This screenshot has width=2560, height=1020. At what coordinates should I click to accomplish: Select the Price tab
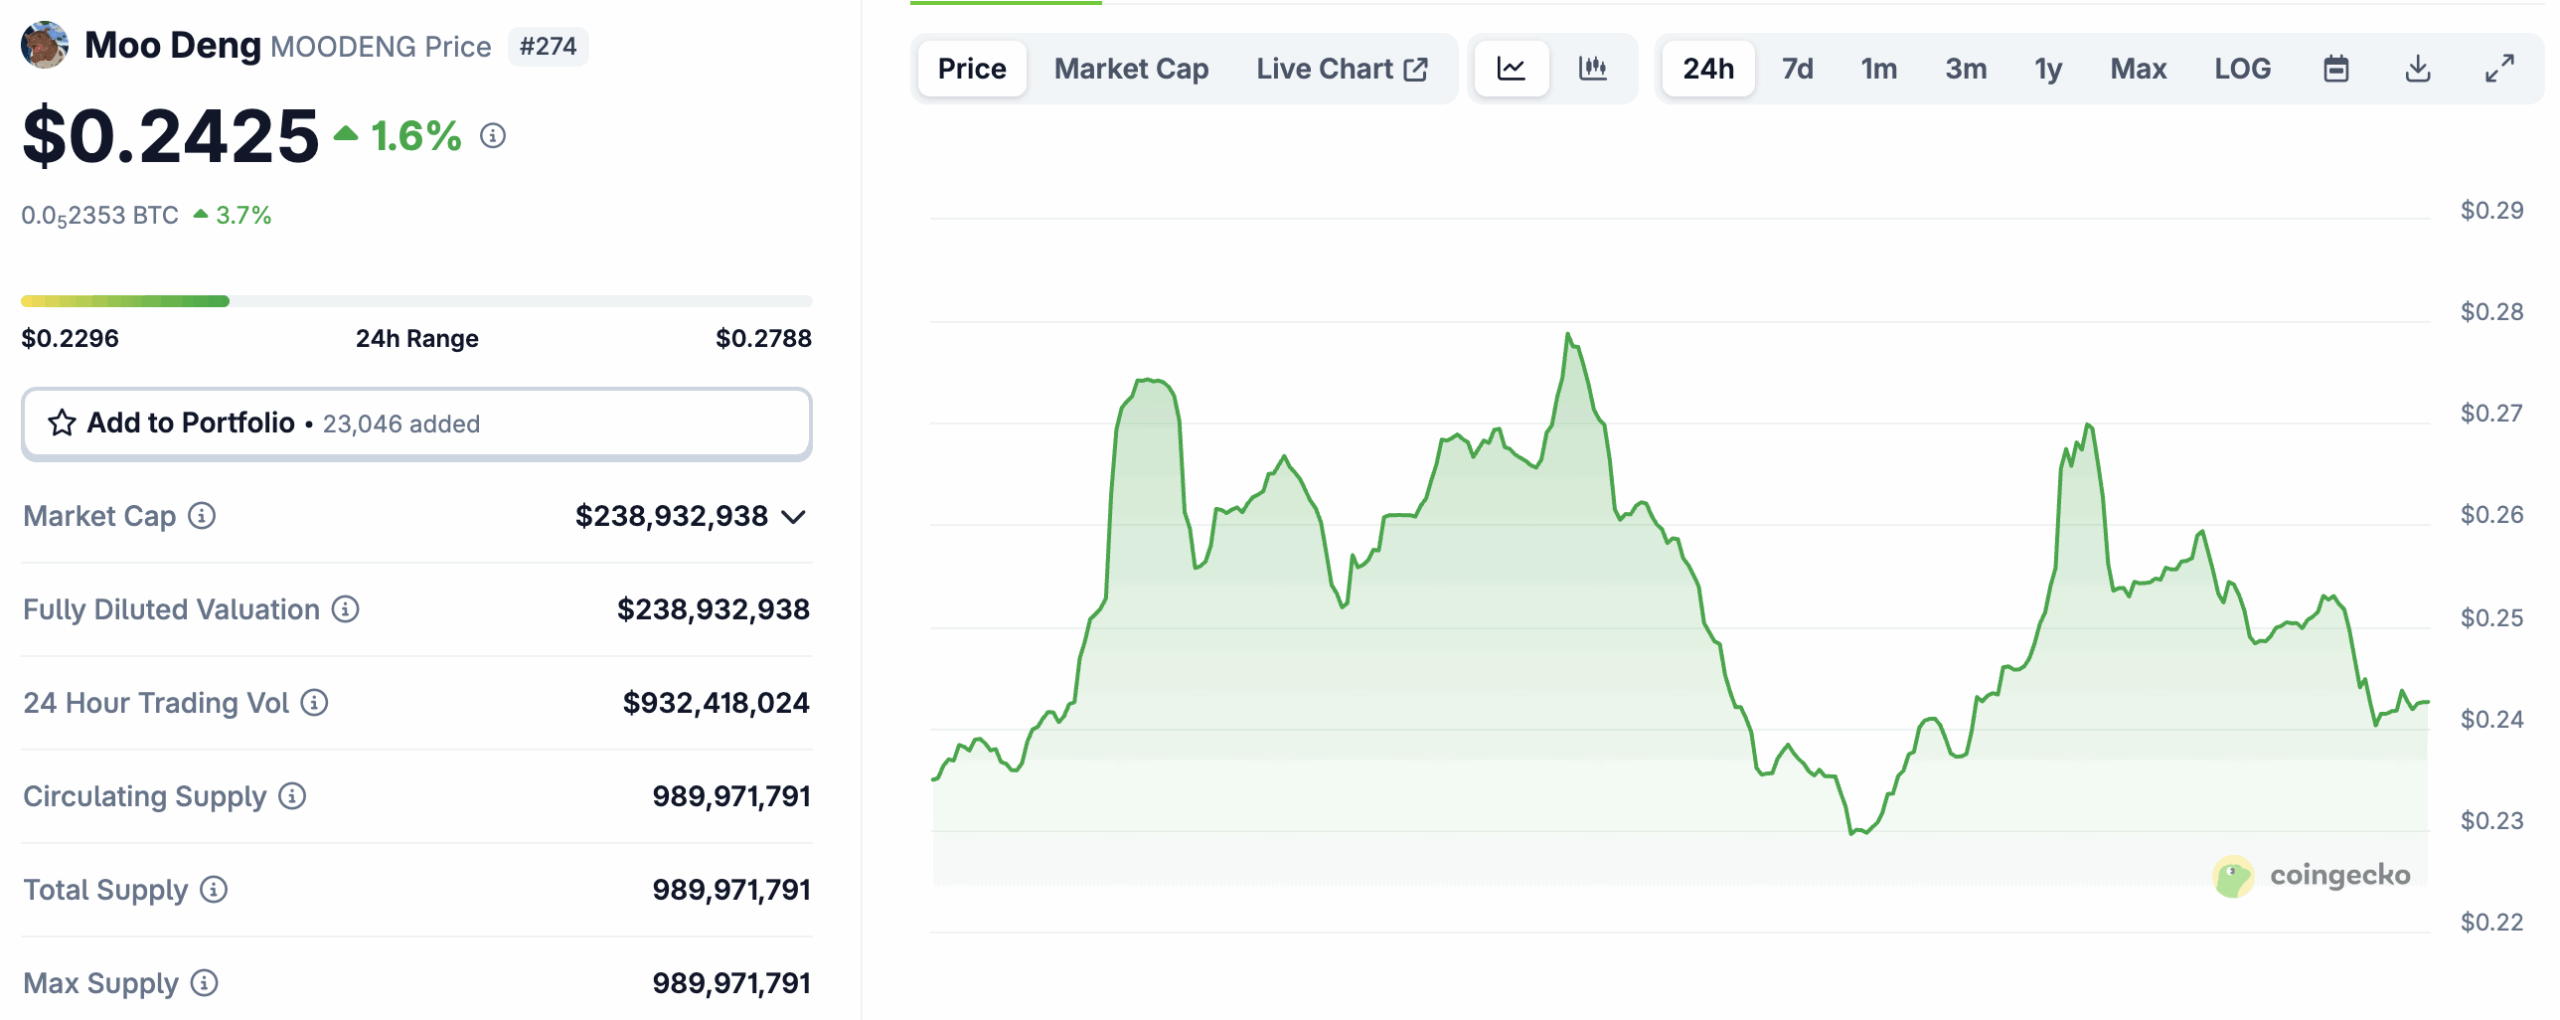(x=972, y=69)
